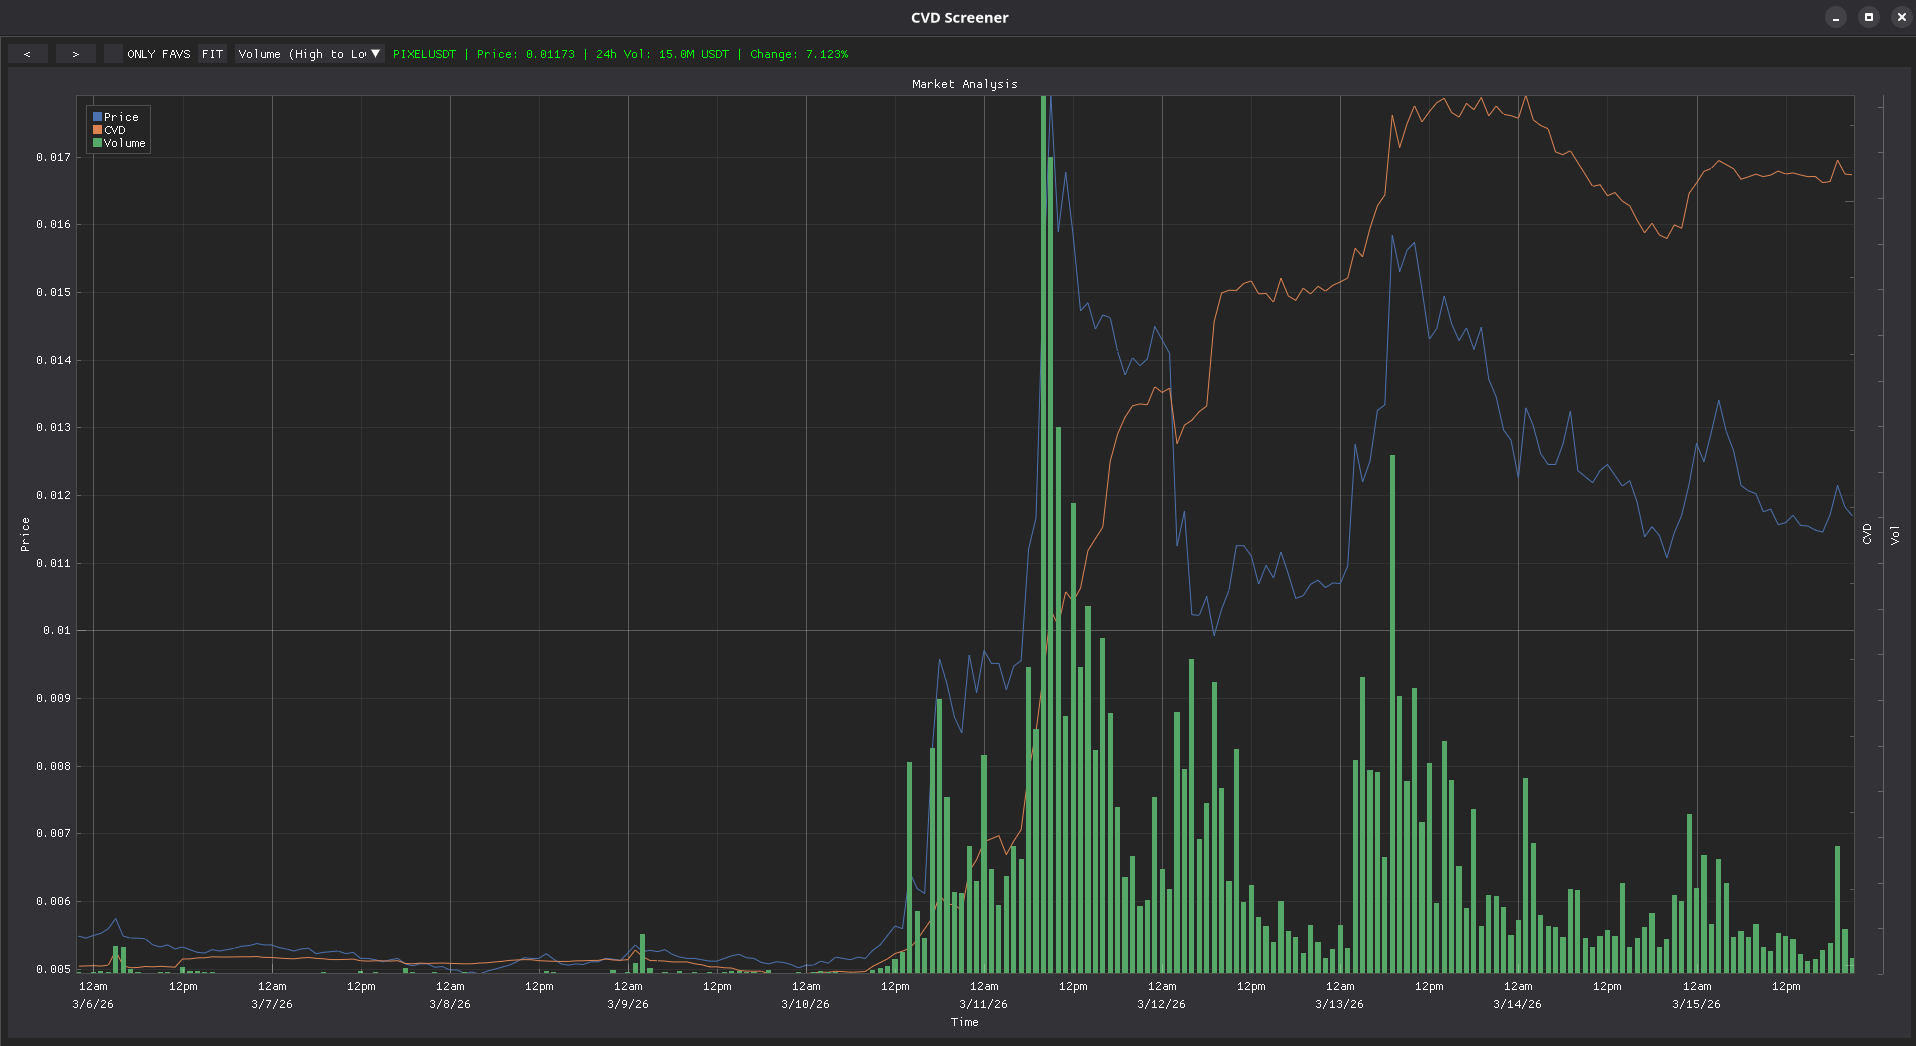
Task: Toggle CVD series in chart legend
Action: [x=115, y=130]
